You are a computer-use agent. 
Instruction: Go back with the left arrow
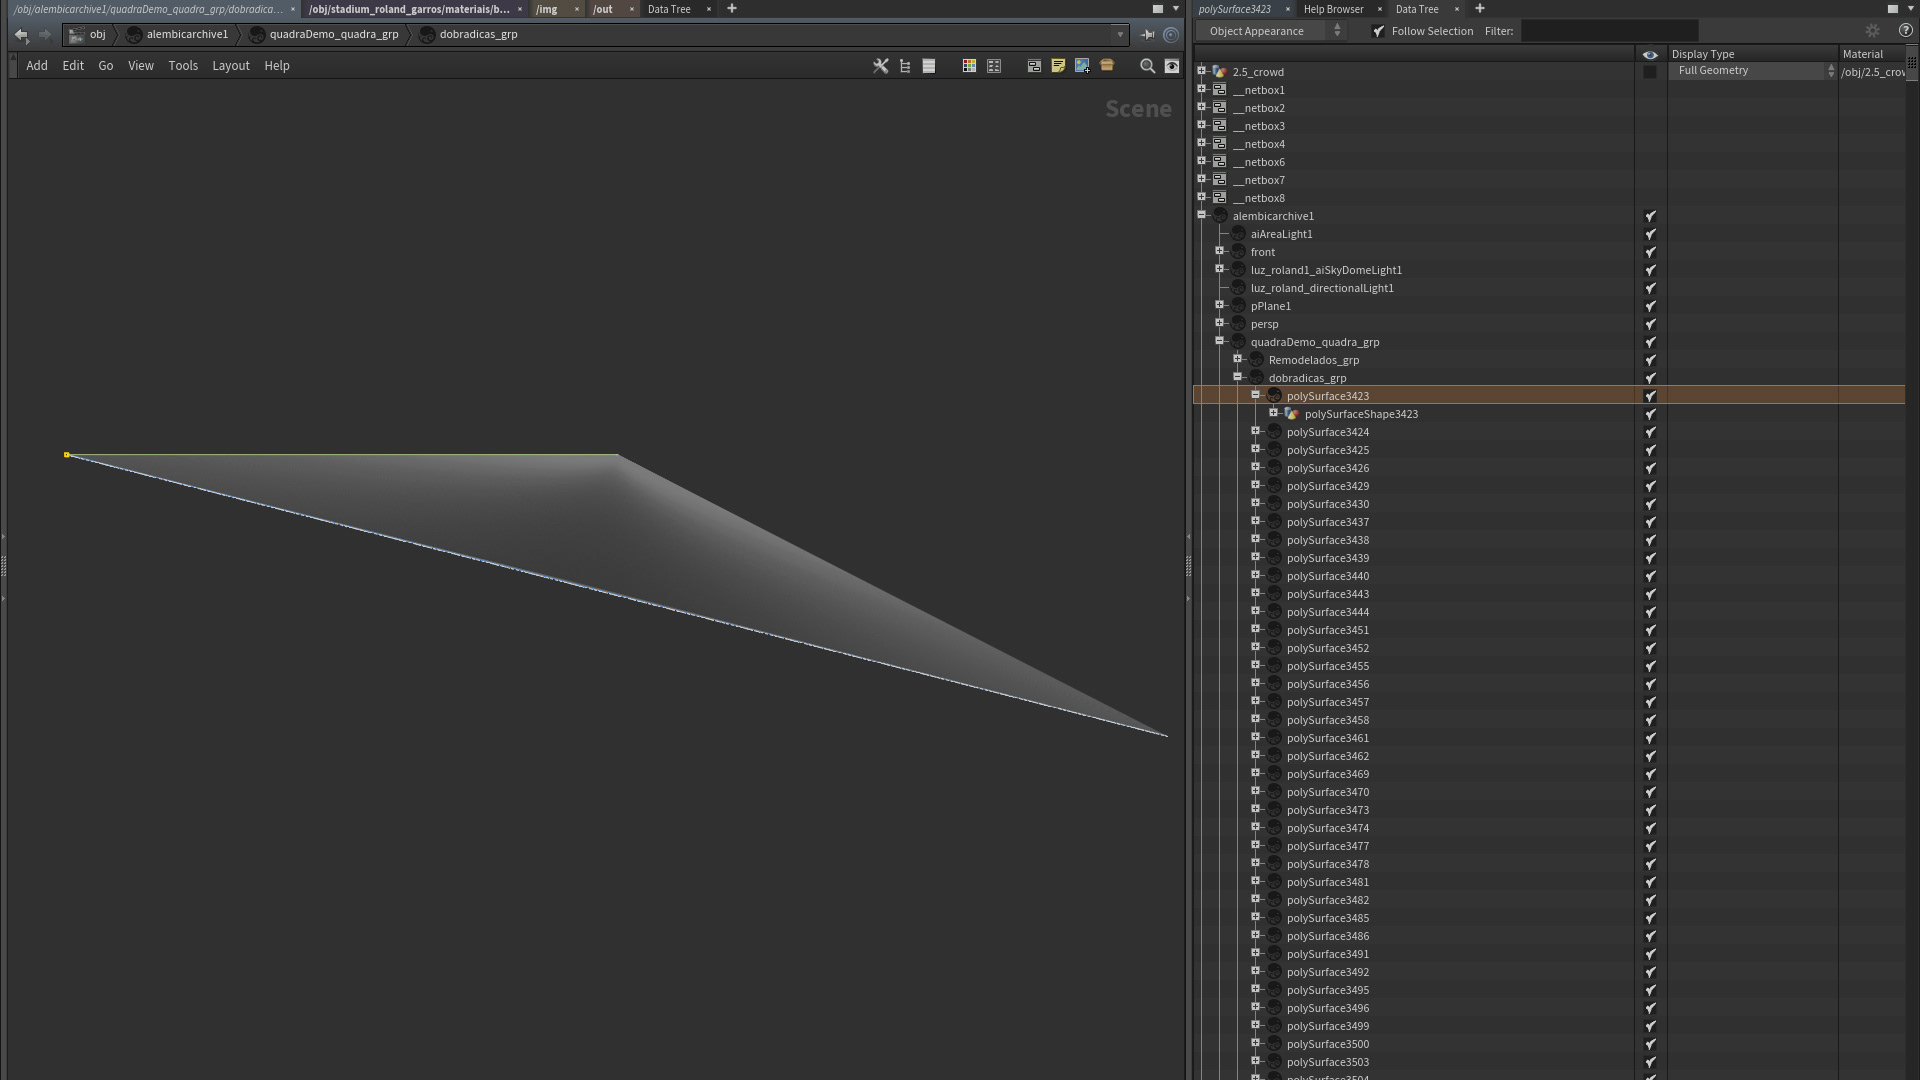[x=21, y=34]
